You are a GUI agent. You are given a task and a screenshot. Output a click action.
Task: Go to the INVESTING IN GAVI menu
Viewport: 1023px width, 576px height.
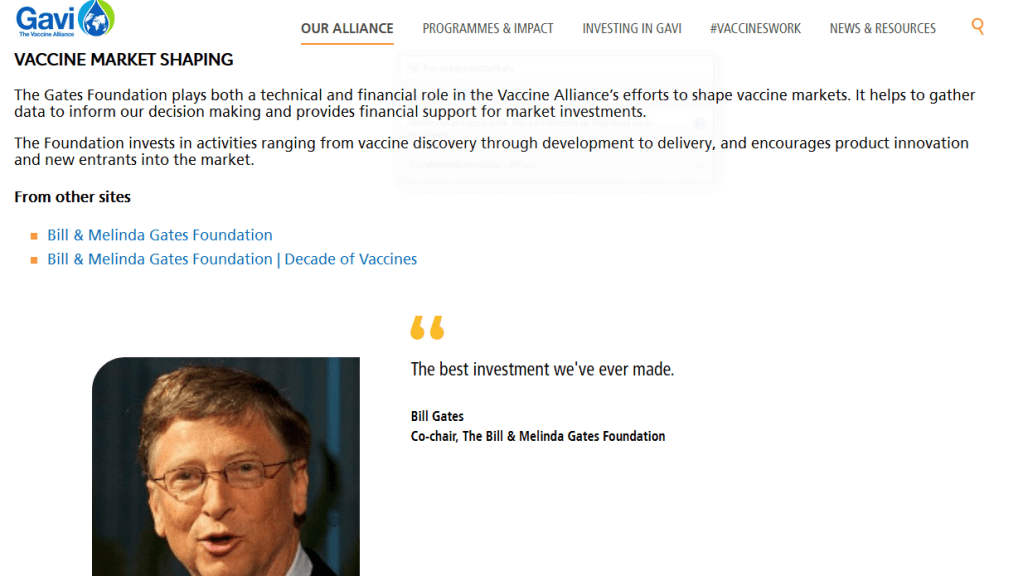pyautogui.click(x=632, y=28)
